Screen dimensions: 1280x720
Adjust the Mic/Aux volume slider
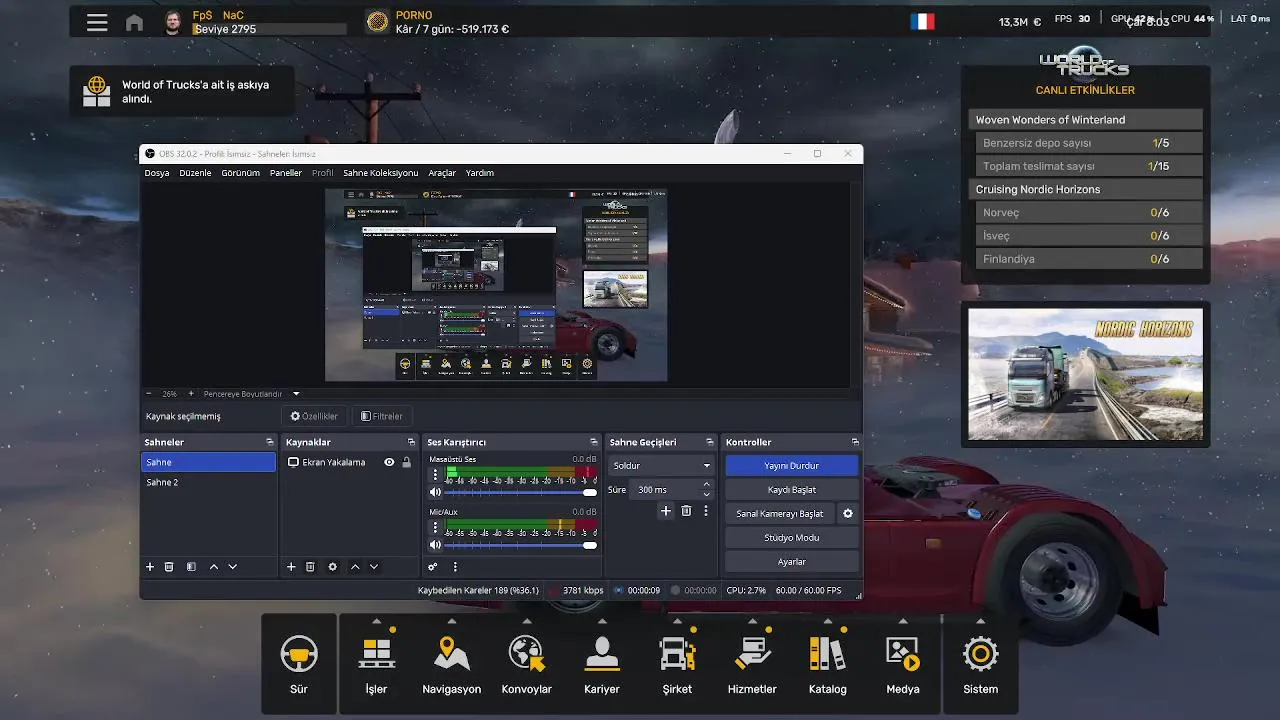tap(519, 545)
